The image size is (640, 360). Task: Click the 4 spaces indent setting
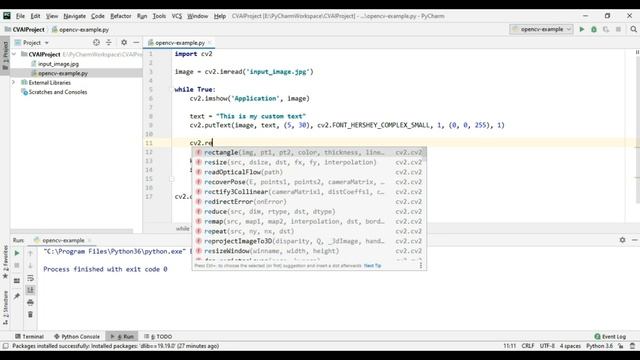570,346
